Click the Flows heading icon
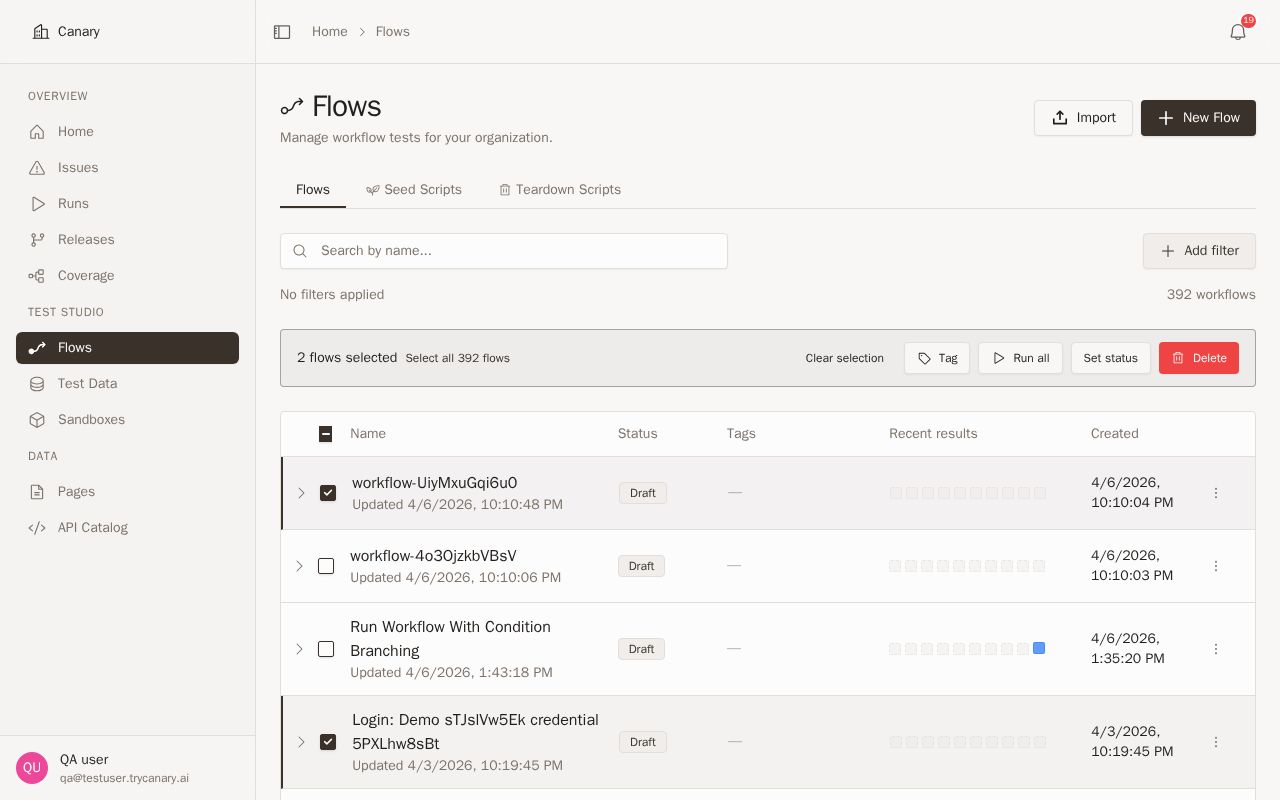Viewport: 1280px width, 800px height. click(x=292, y=107)
